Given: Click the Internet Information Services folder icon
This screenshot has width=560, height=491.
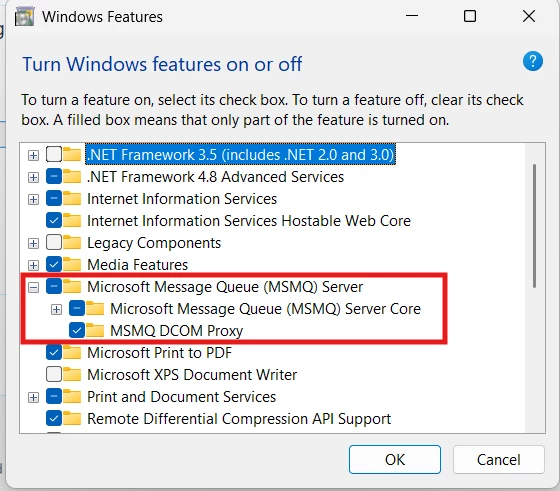Looking at the screenshot, I should click(x=72, y=199).
